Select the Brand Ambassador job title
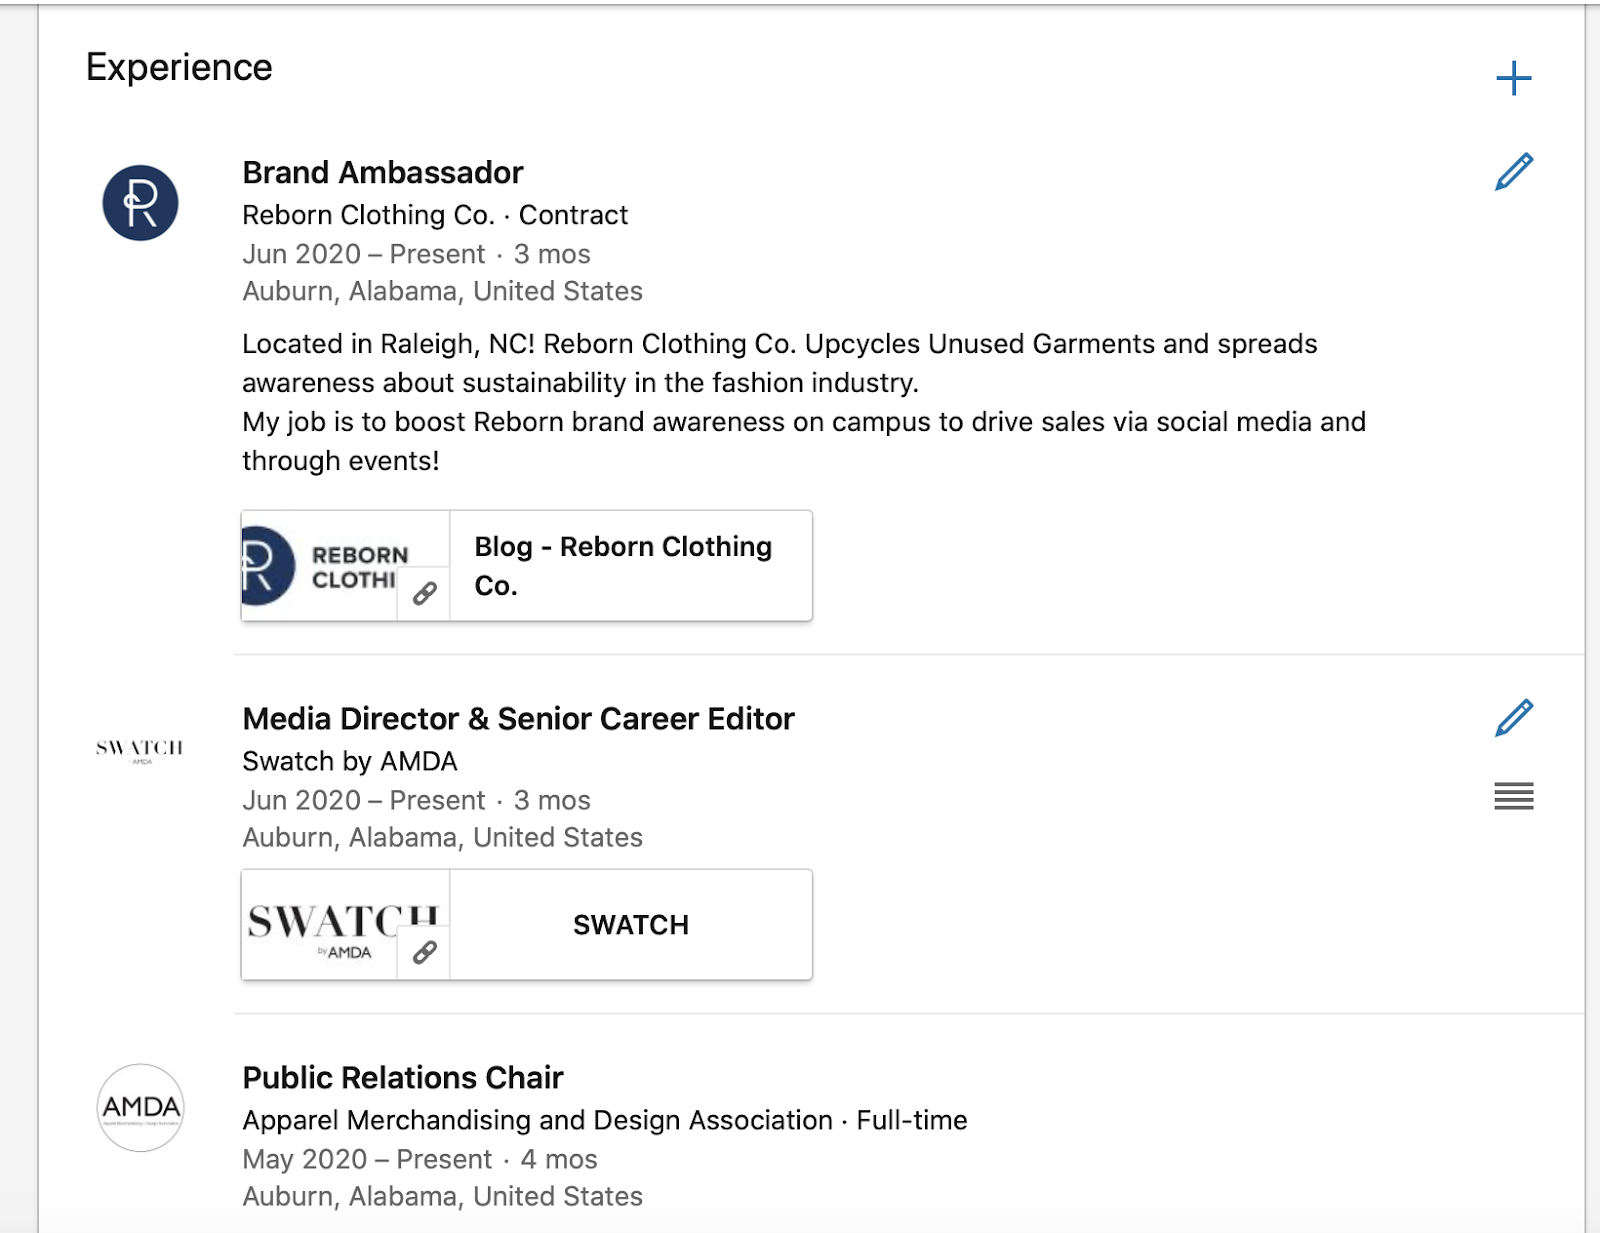Image resolution: width=1600 pixels, height=1233 pixels. [x=383, y=172]
